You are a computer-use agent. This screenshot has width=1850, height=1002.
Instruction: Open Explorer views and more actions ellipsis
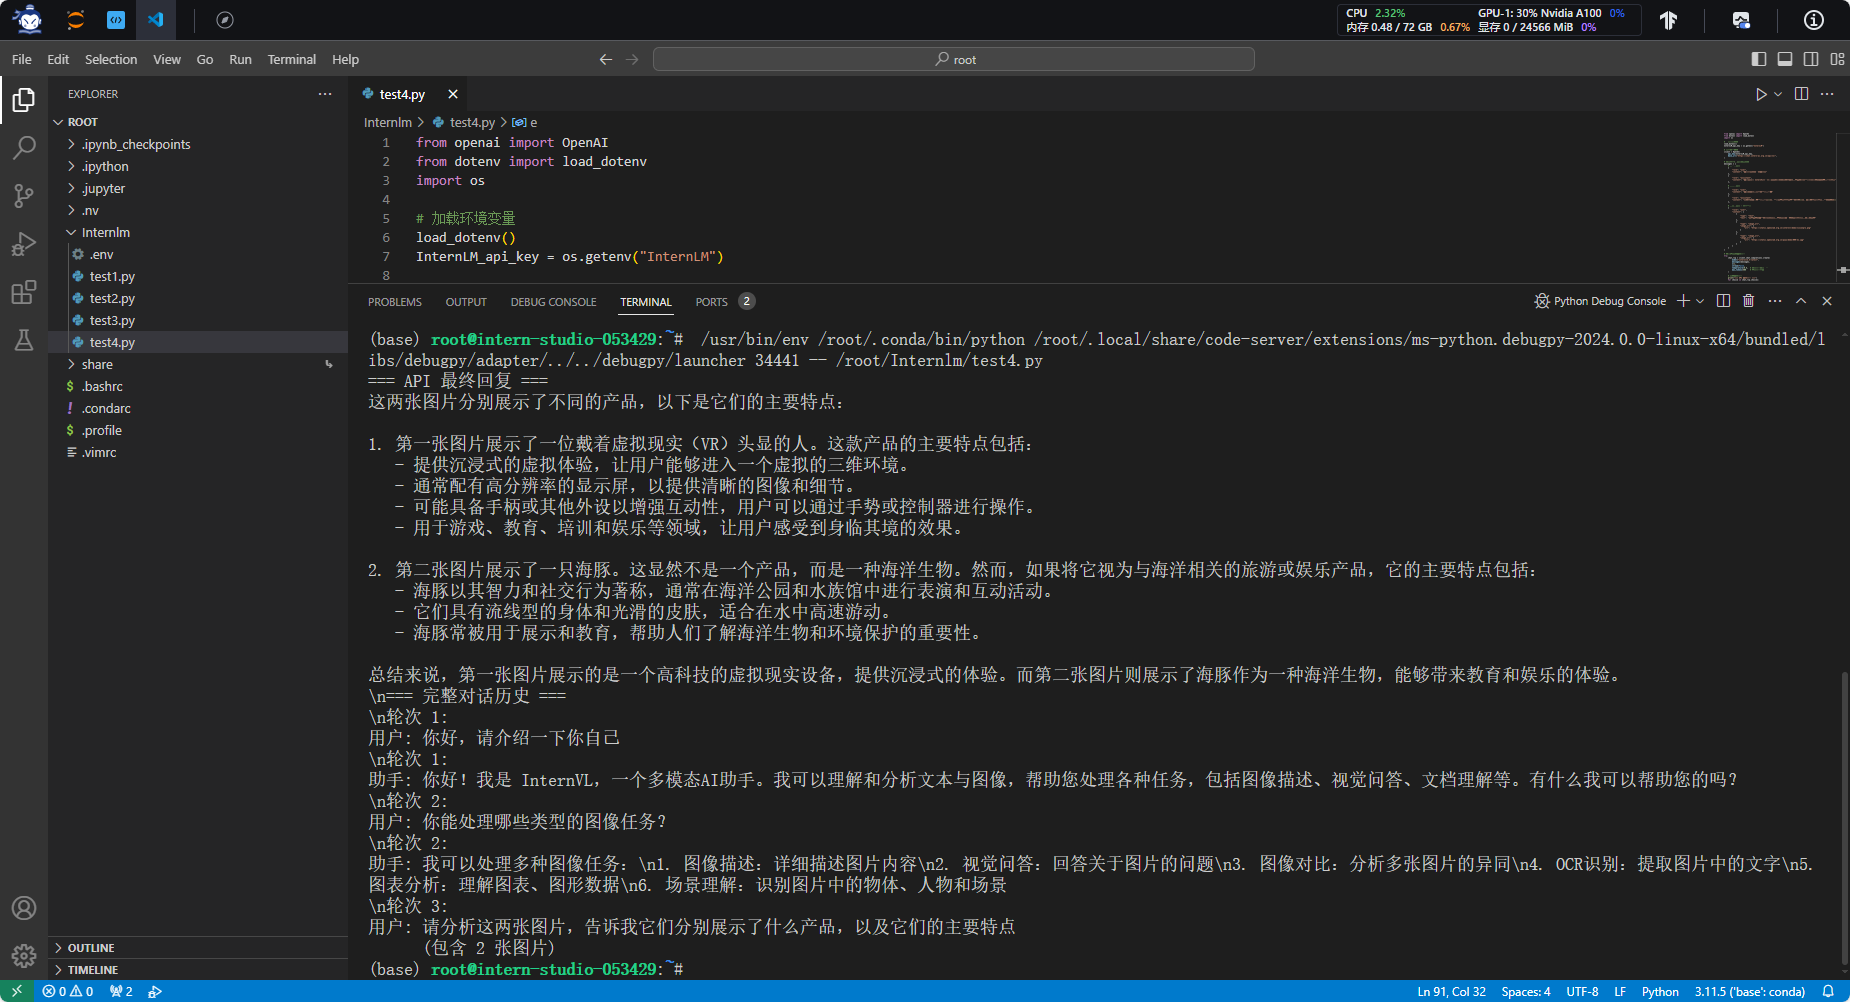click(x=325, y=94)
